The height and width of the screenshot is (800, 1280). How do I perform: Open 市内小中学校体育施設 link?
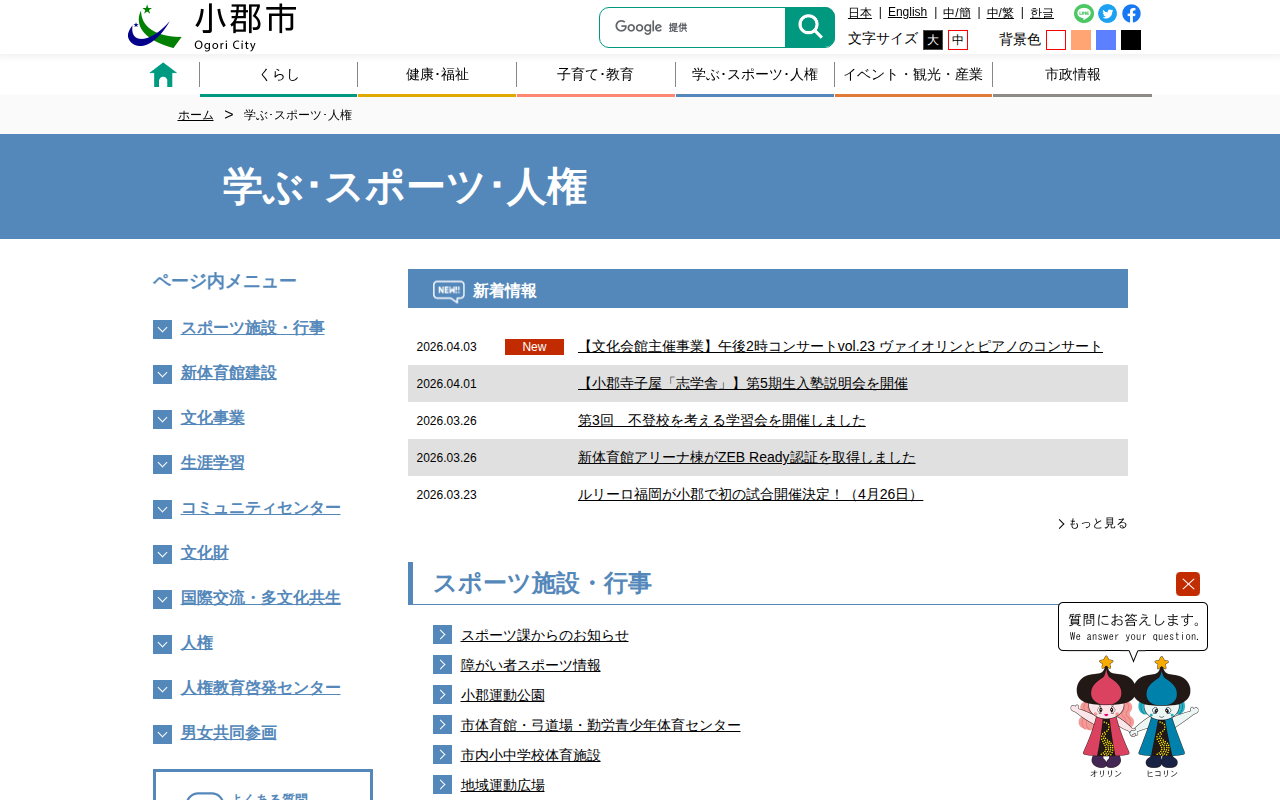pyautogui.click(x=531, y=755)
